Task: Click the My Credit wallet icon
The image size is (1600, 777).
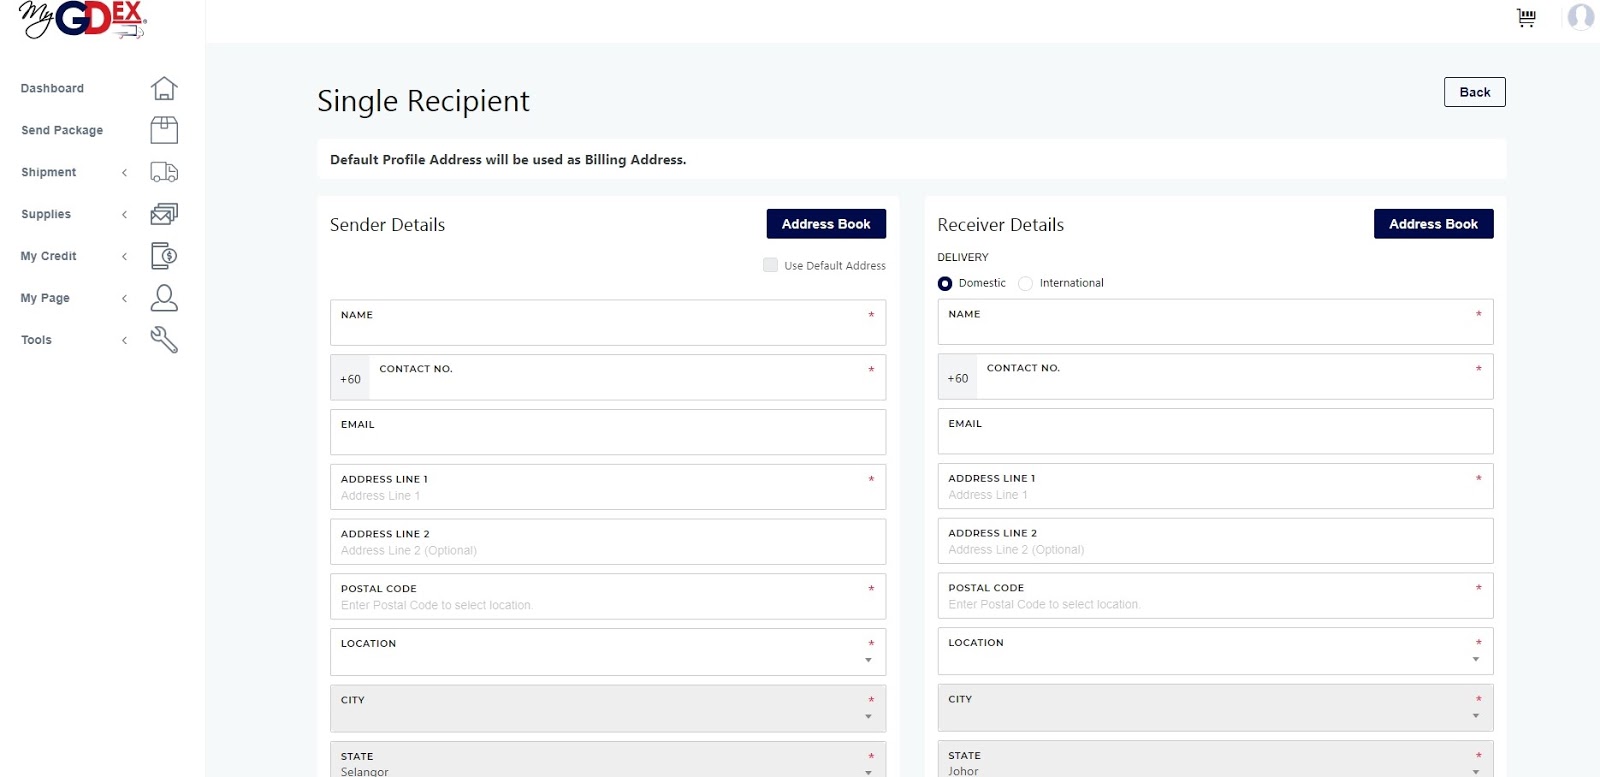Action: coord(164,256)
